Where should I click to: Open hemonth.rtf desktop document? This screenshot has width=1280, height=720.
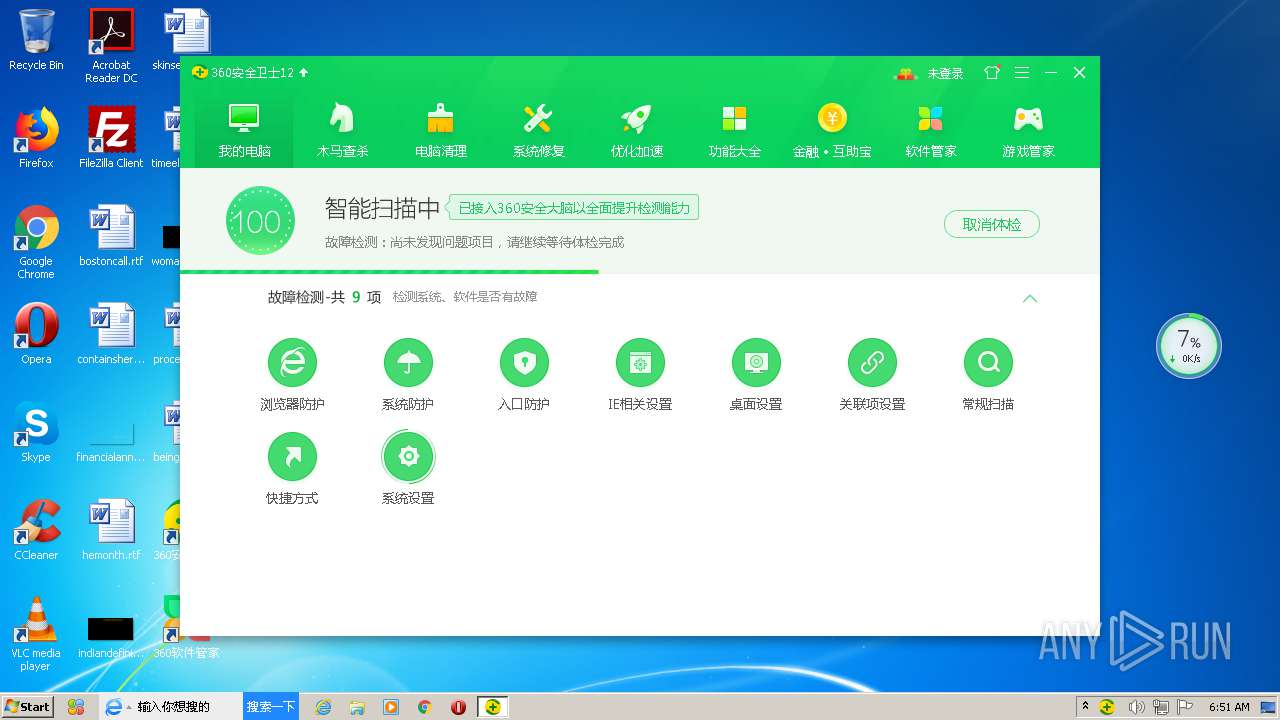click(111, 530)
